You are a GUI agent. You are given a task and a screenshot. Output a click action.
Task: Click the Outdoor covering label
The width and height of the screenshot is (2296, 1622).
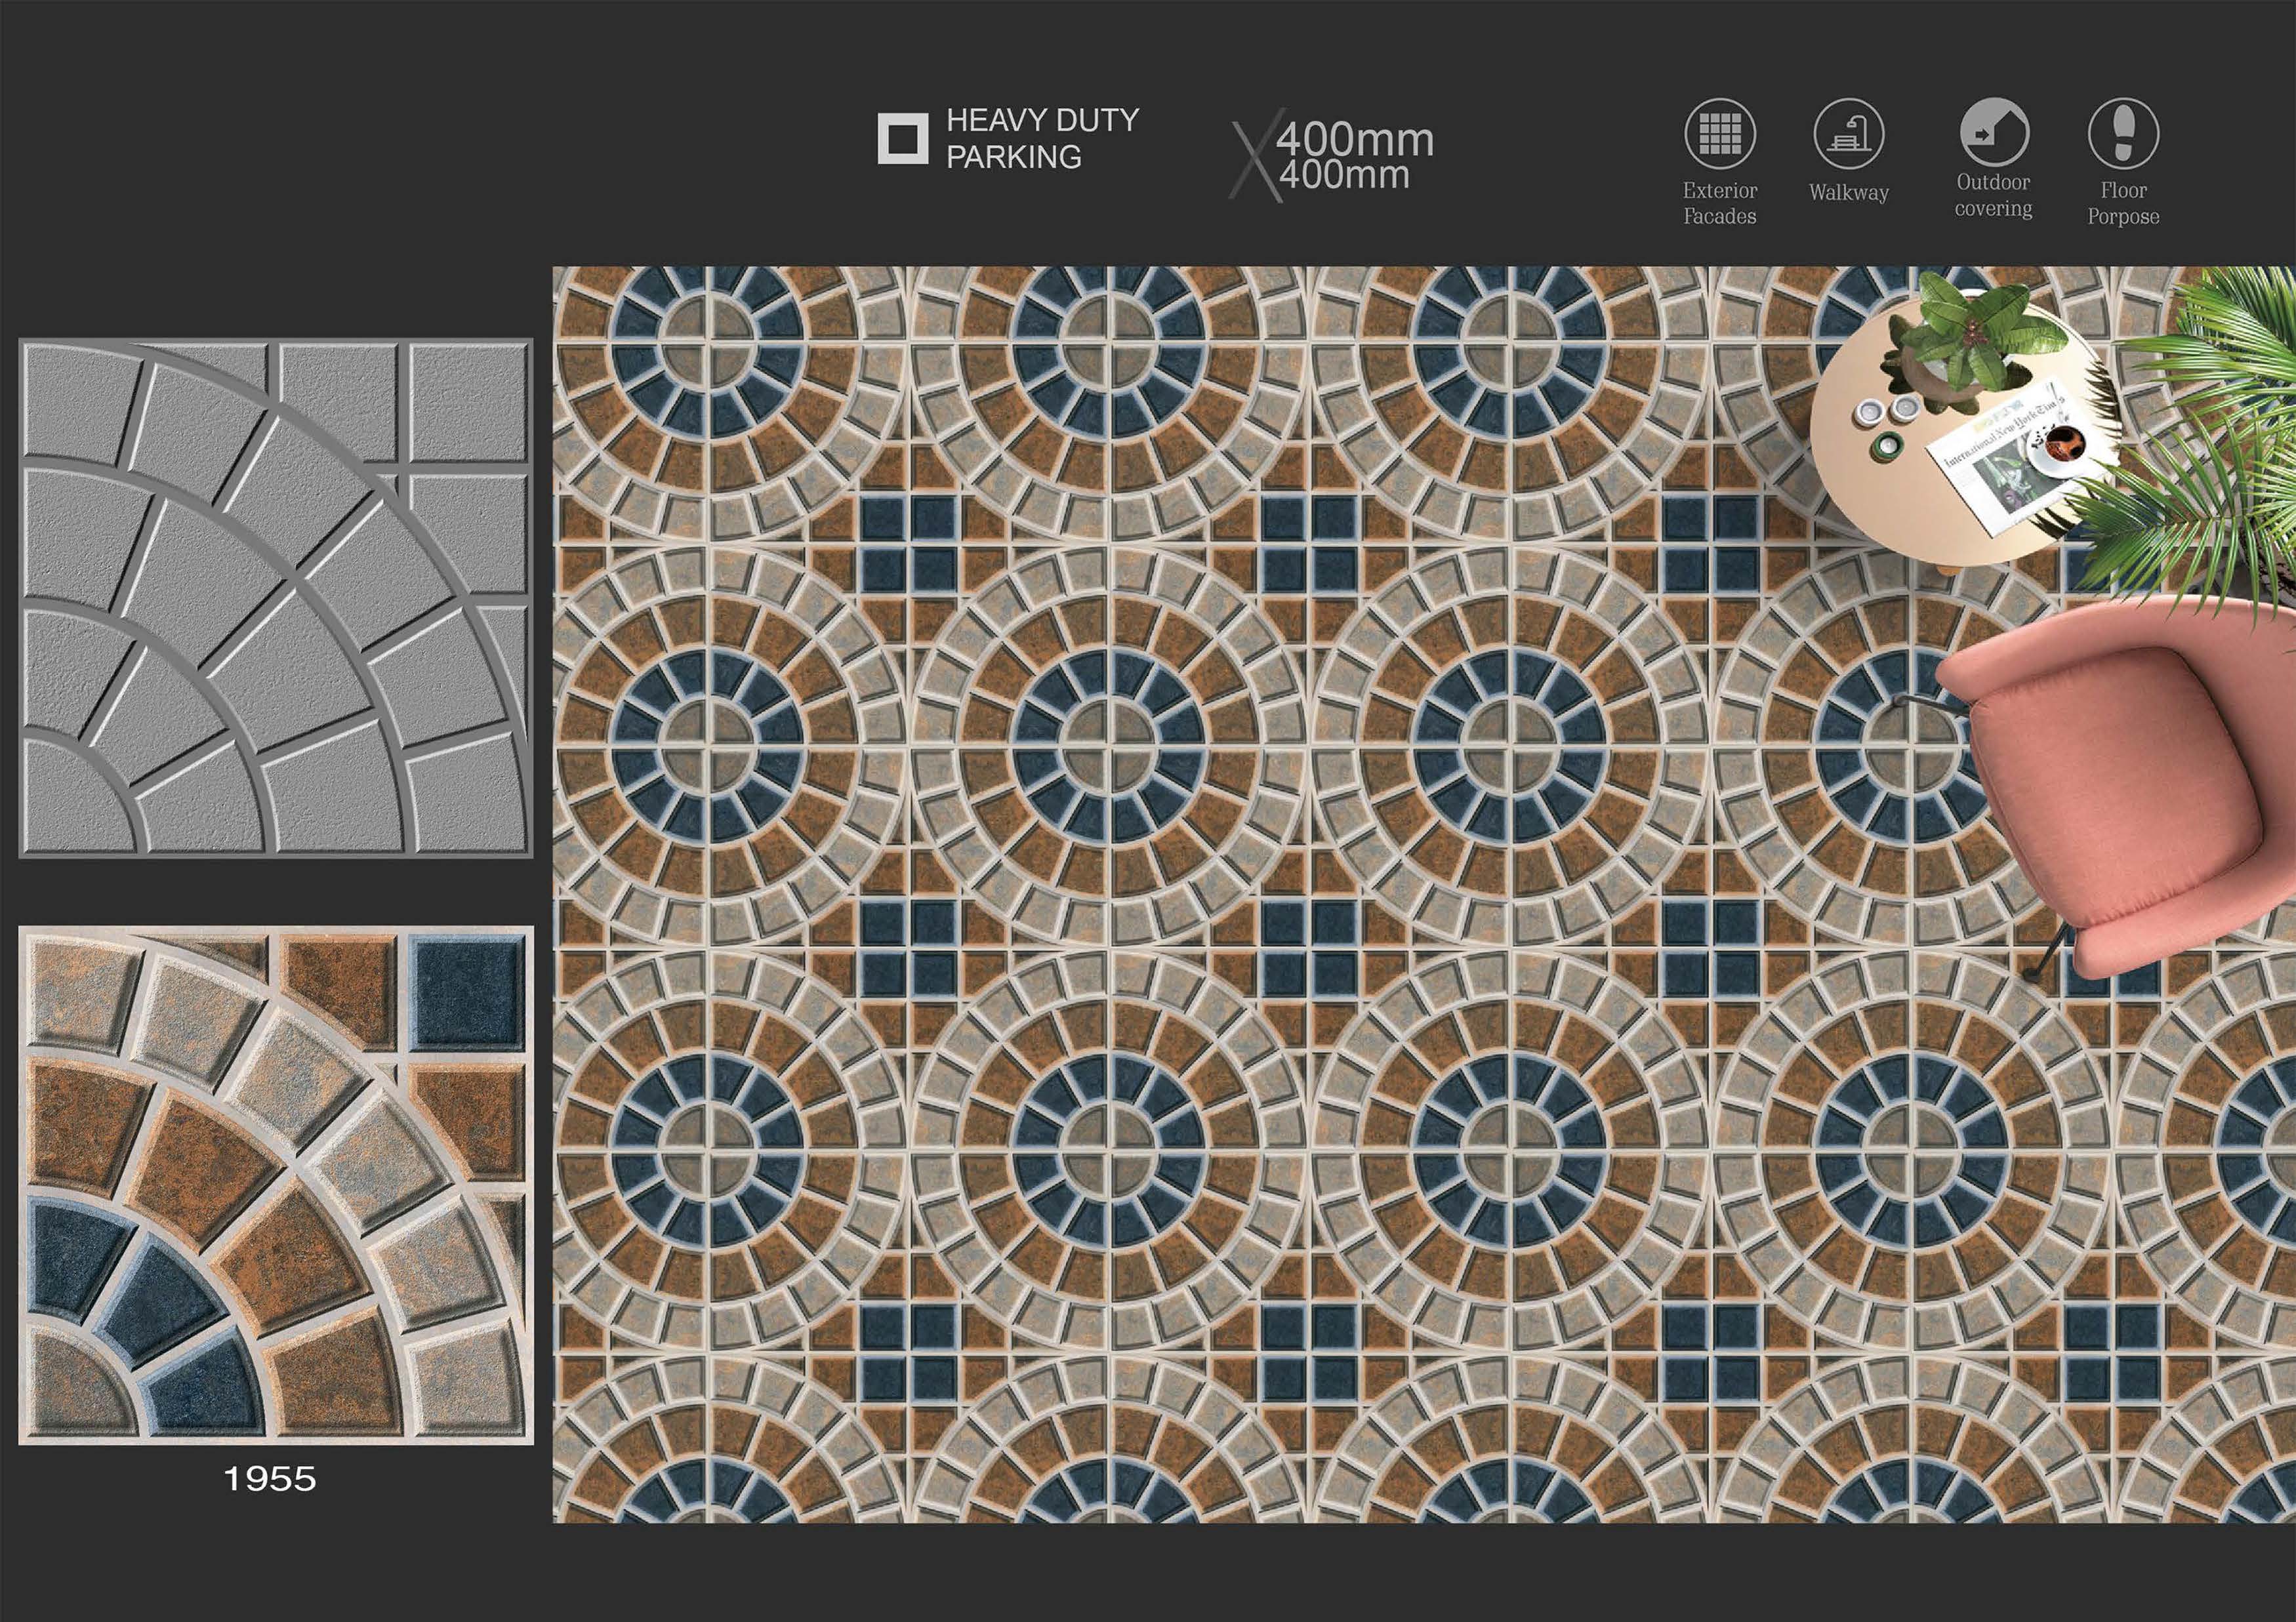1994,195
